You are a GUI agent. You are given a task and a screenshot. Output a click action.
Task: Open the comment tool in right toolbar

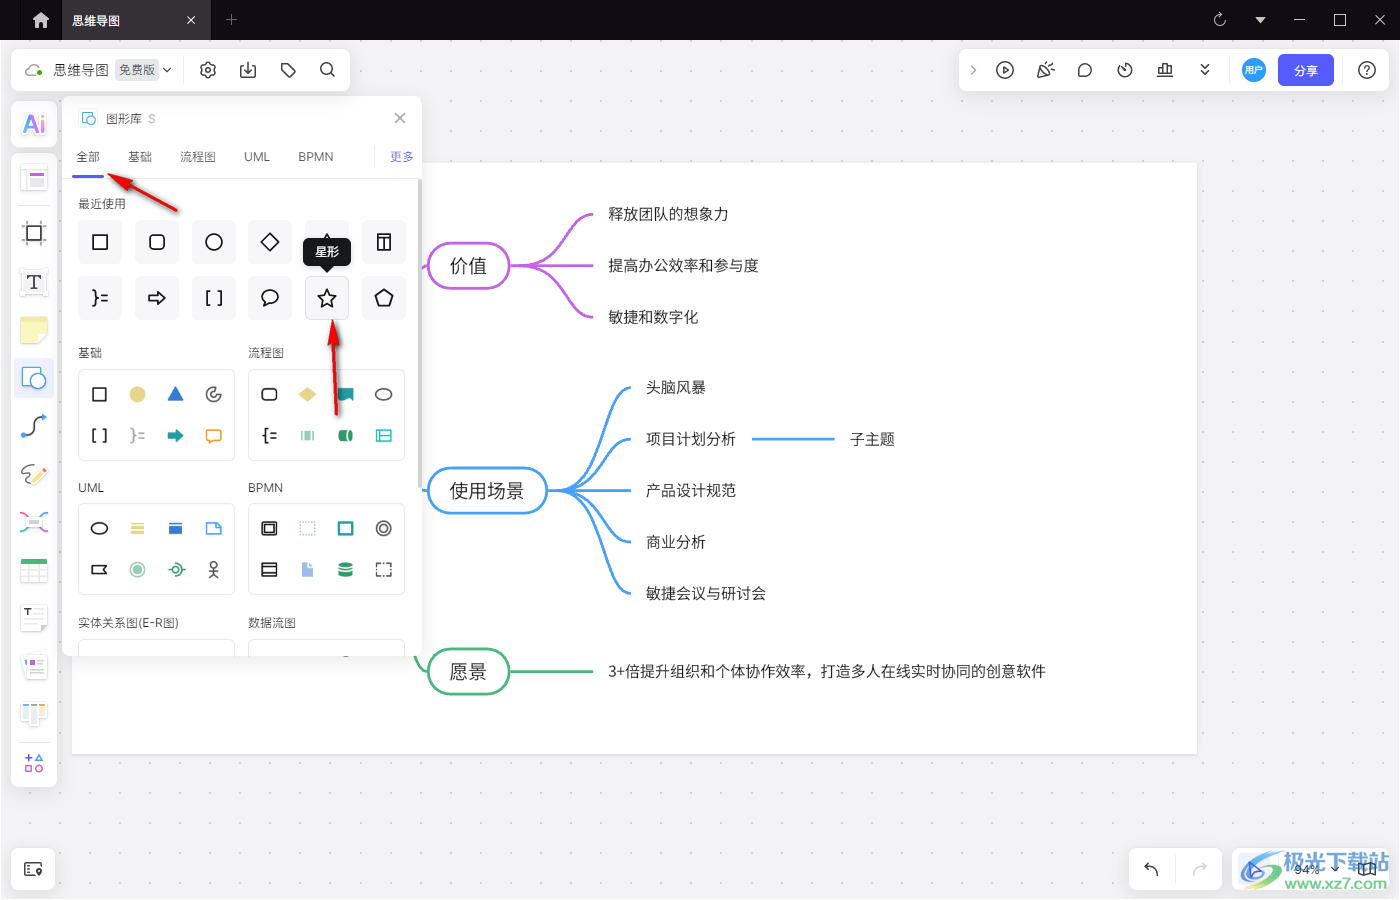point(1085,70)
